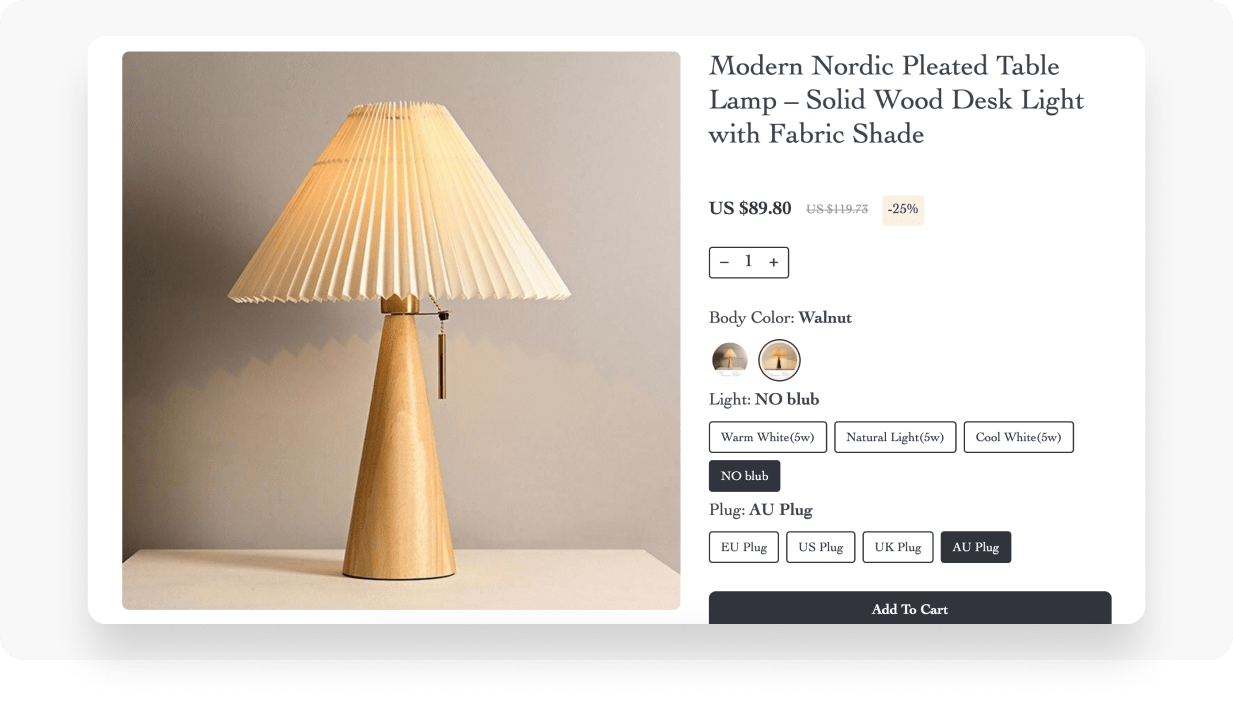Image resolution: width=1233 pixels, height=701 pixels.
Task: Add the lamp to cart
Action: pos(910,608)
